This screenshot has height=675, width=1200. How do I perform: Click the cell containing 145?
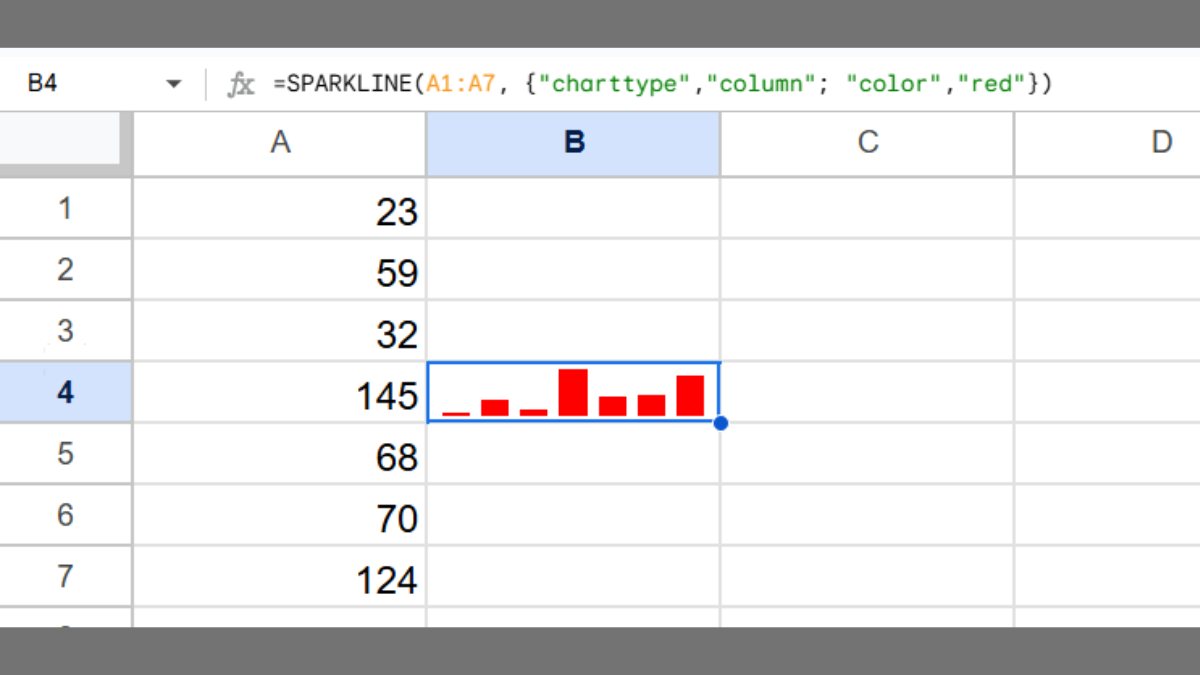(x=280, y=392)
